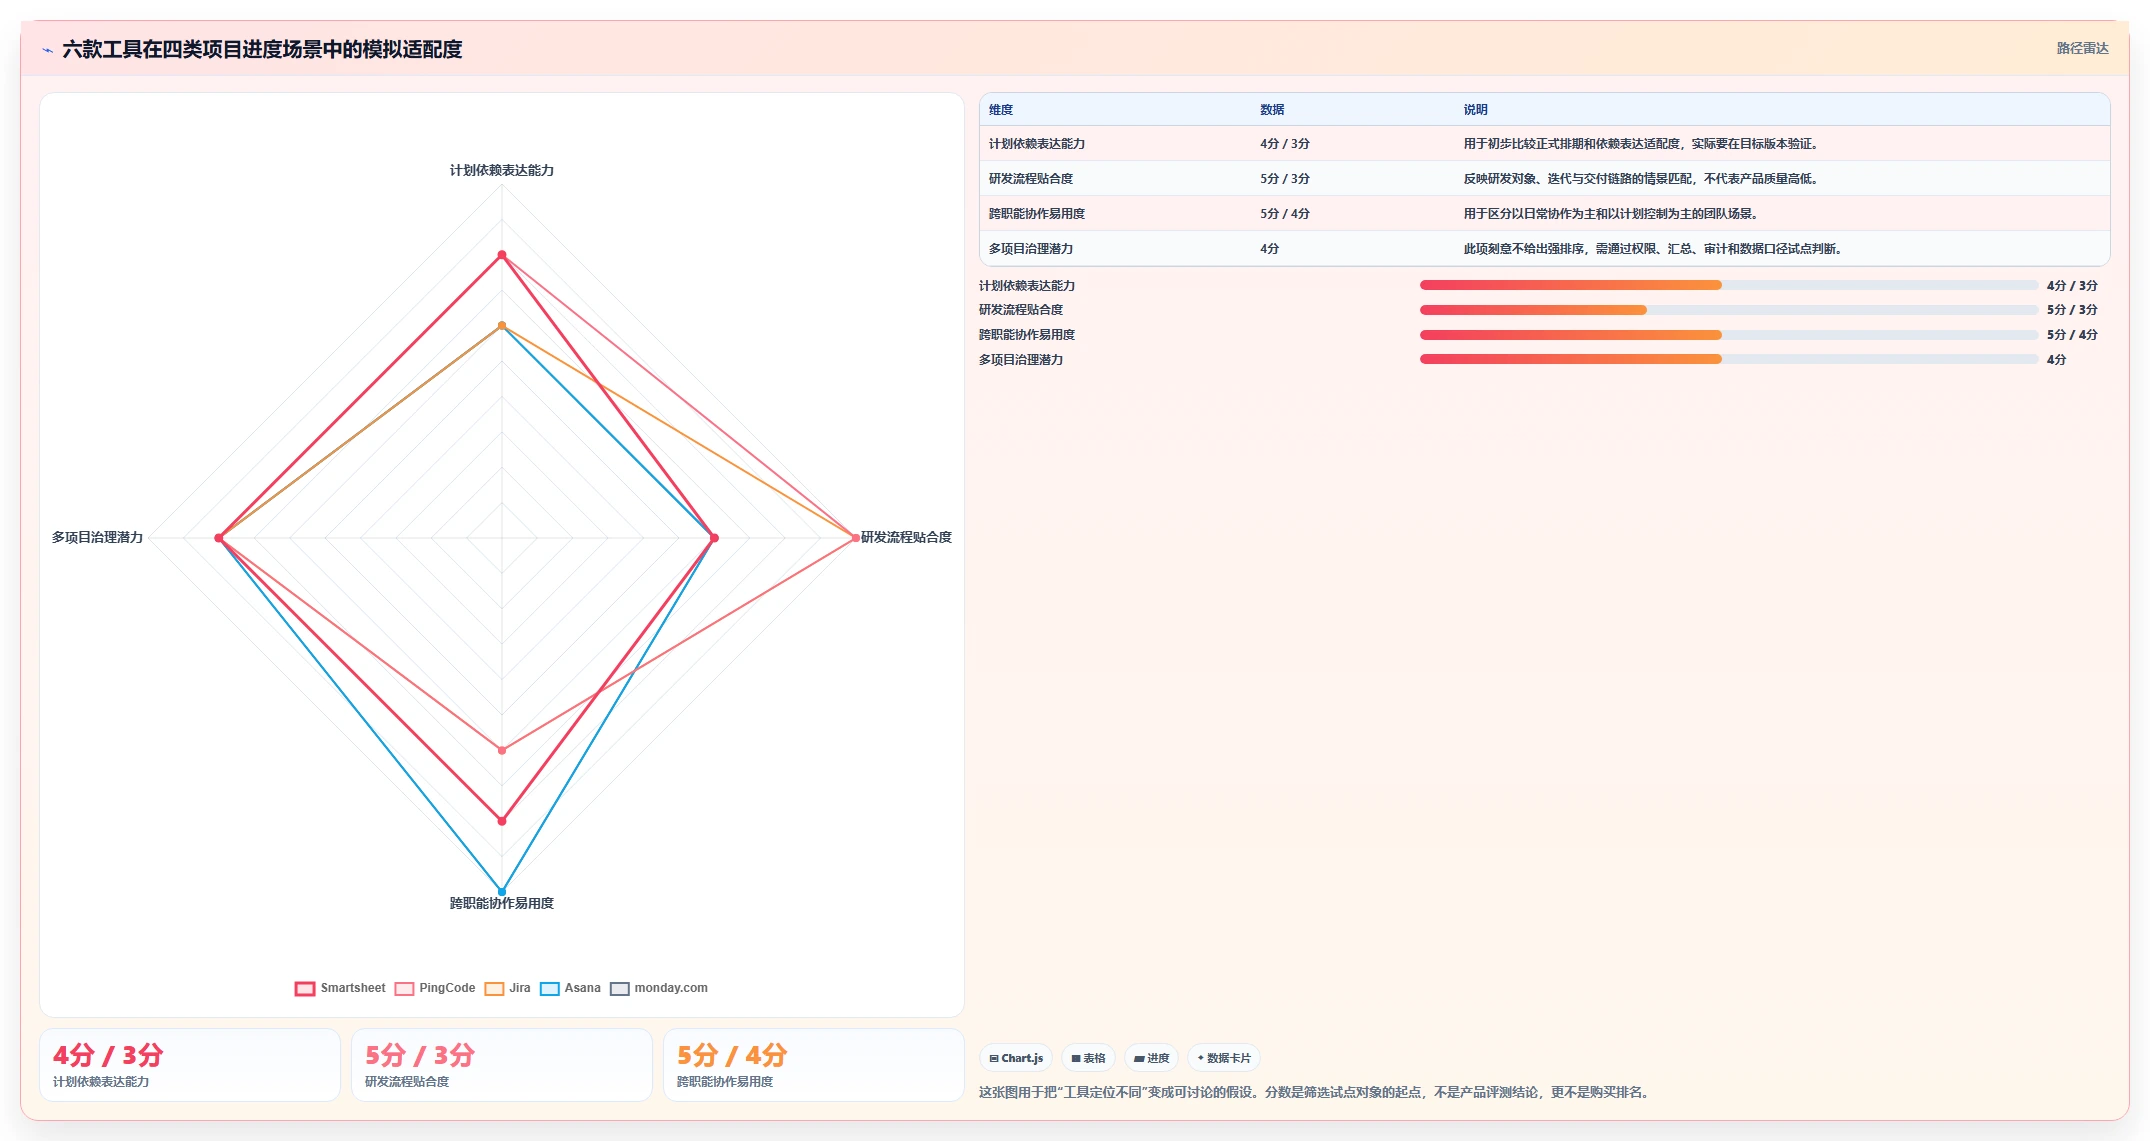Hide the Jira series via legend
This screenshot has height=1141, width=2150.
(x=507, y=988)
